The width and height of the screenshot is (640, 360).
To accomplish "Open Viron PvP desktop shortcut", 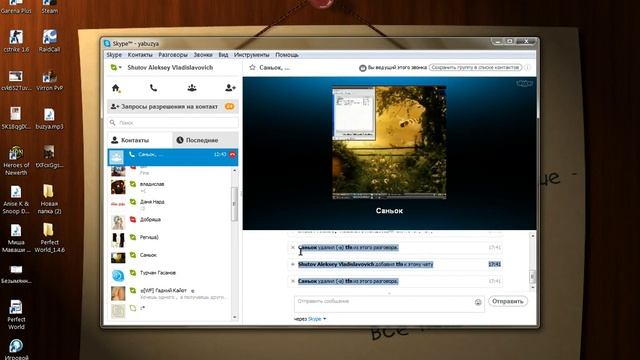I will coord(49,80).
